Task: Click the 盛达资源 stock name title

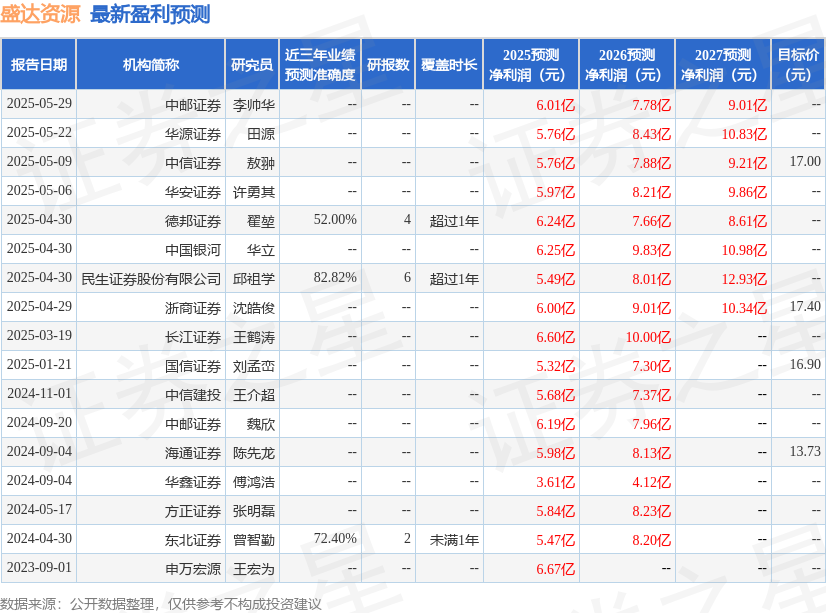Action: click(40, 14)
